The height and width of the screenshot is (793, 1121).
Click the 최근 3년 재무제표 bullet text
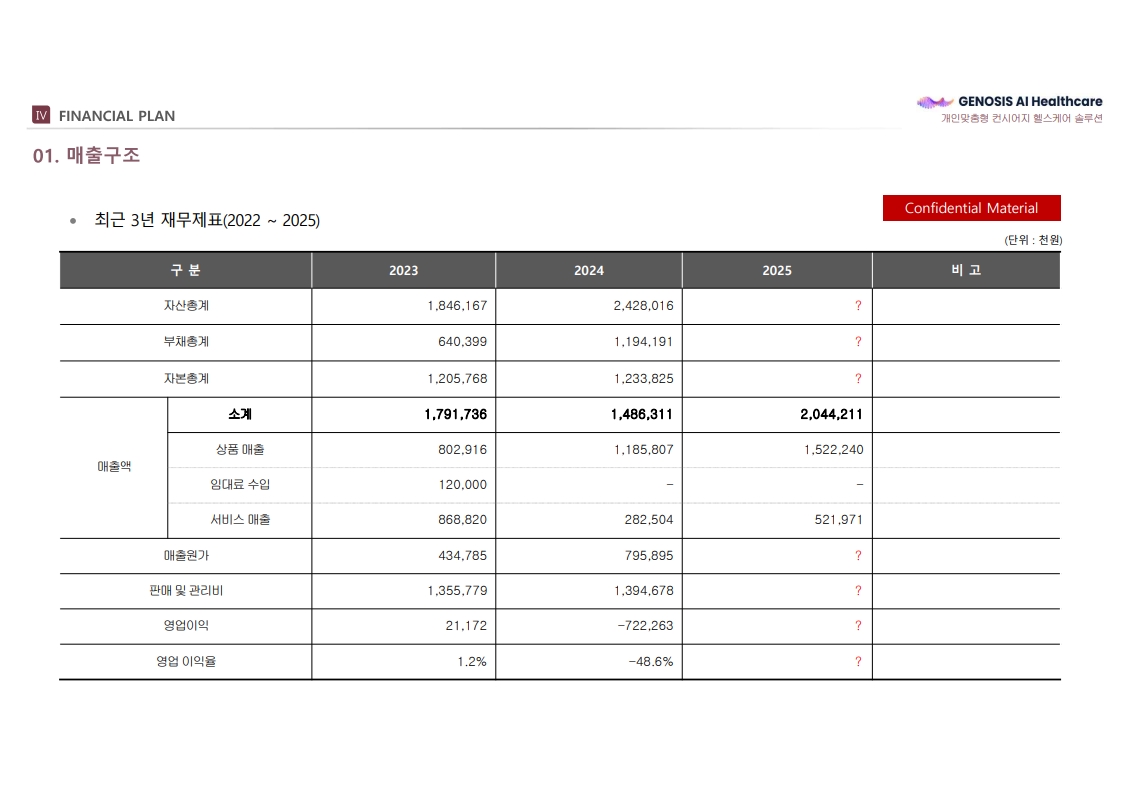[207, 220]
